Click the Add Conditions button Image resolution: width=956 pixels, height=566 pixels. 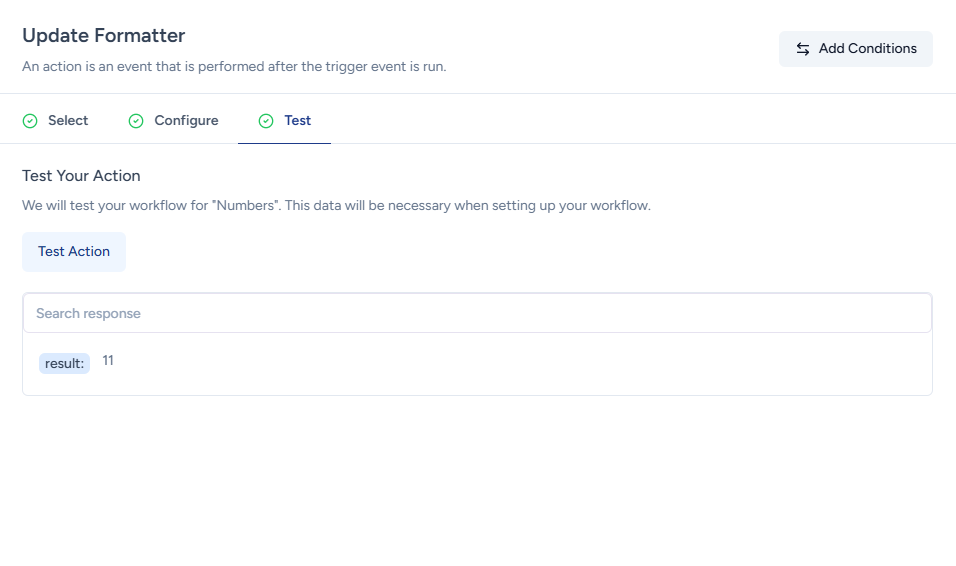point(855,49)
